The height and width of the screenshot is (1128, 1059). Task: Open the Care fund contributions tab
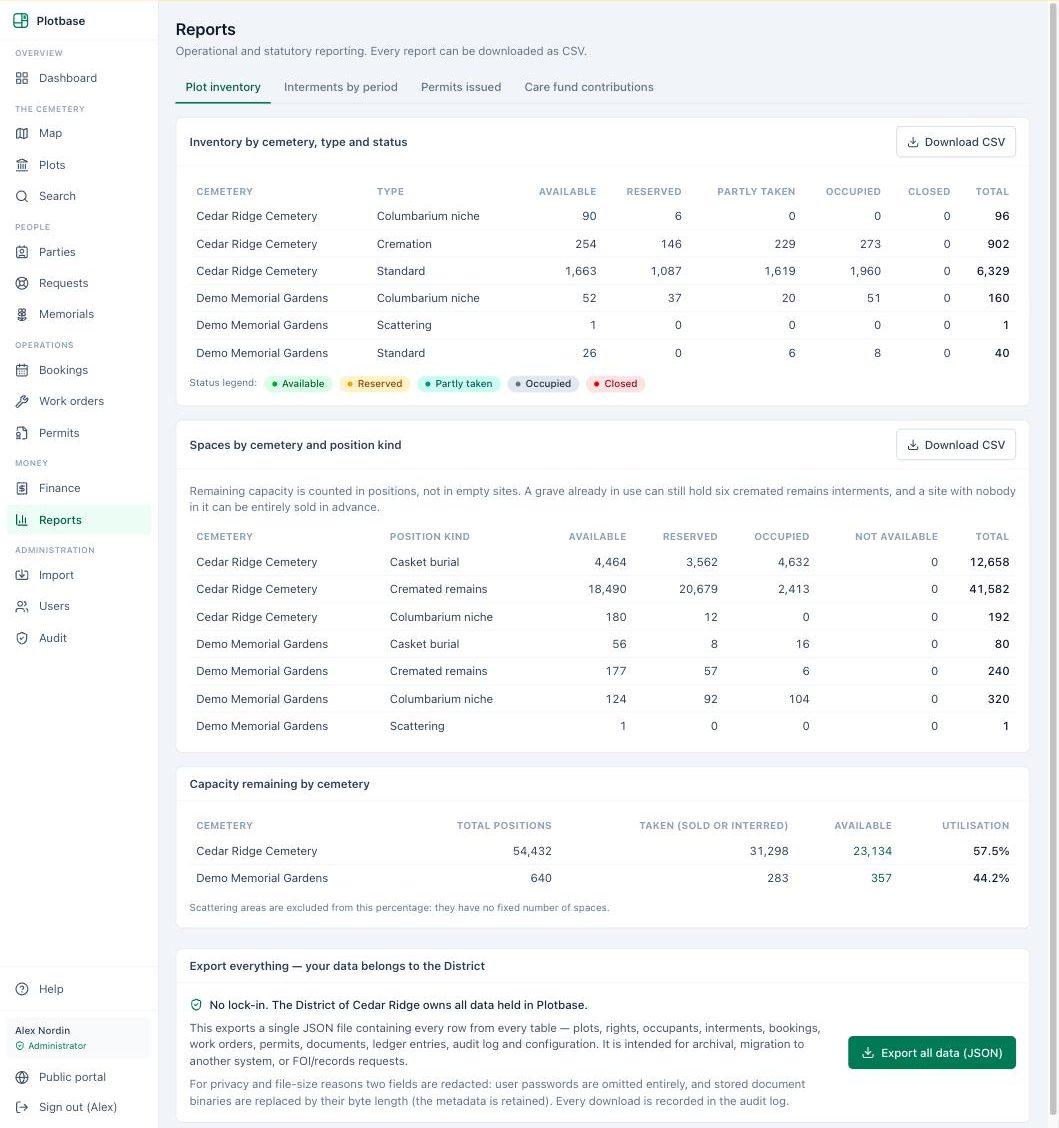tap(588, 87)
